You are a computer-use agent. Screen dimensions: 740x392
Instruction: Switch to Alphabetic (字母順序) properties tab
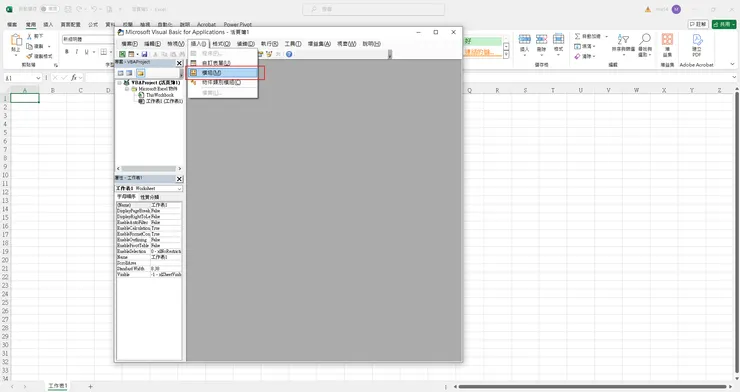tap(126, 197)
